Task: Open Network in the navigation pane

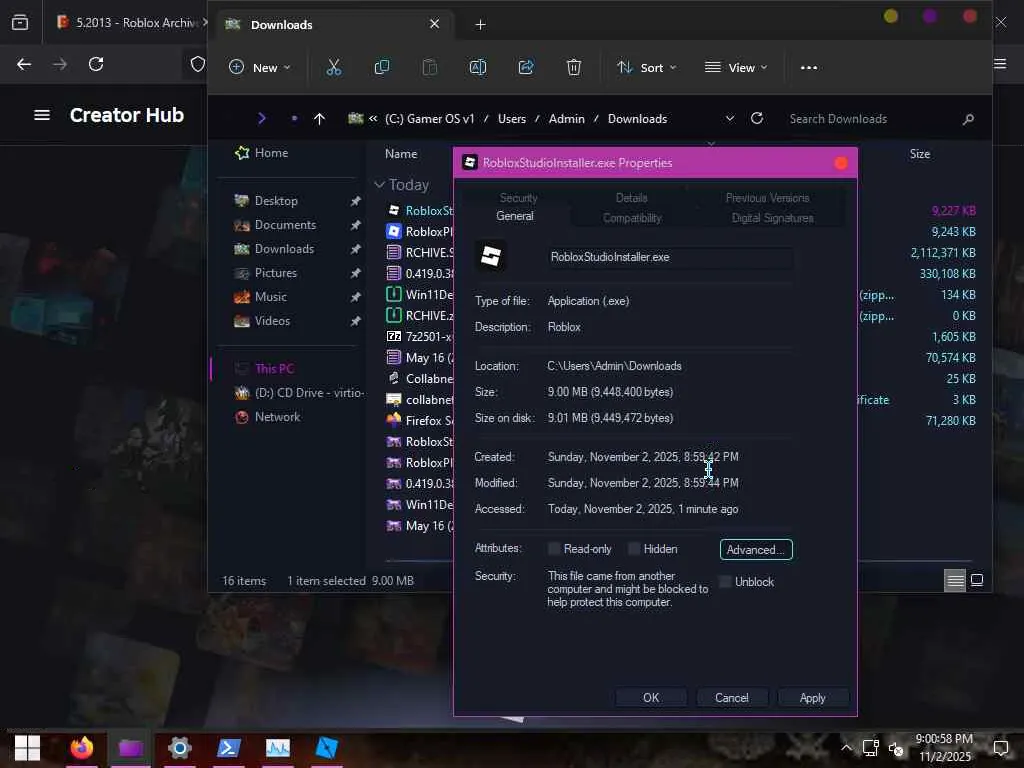Action: coord(277,417)
